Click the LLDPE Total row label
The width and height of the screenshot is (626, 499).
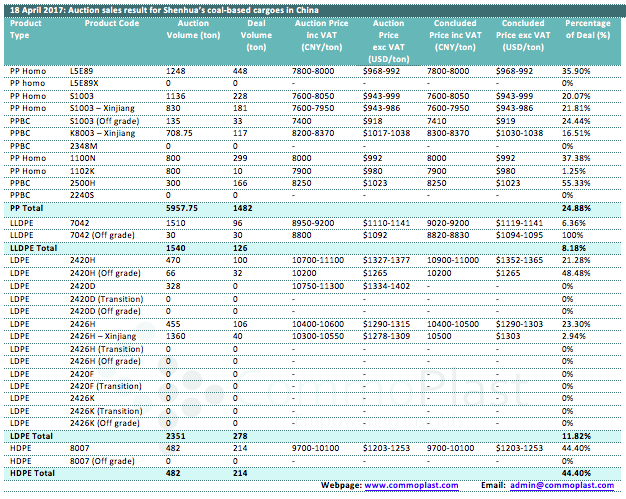[x=32, y=245]
